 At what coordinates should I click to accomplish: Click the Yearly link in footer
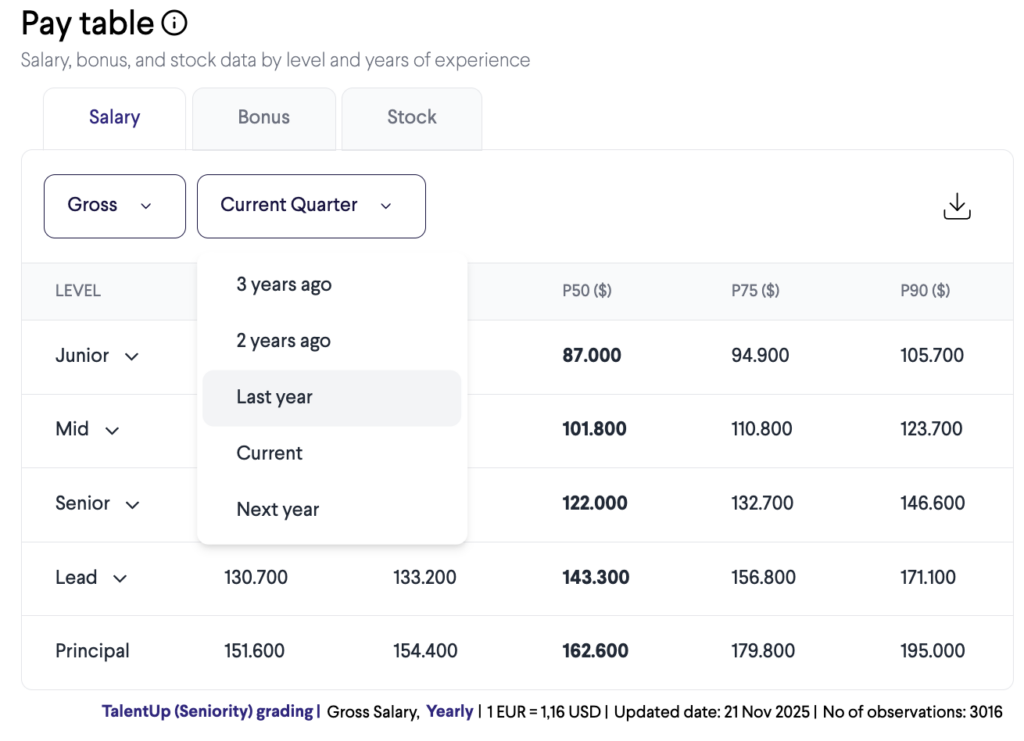449,711
